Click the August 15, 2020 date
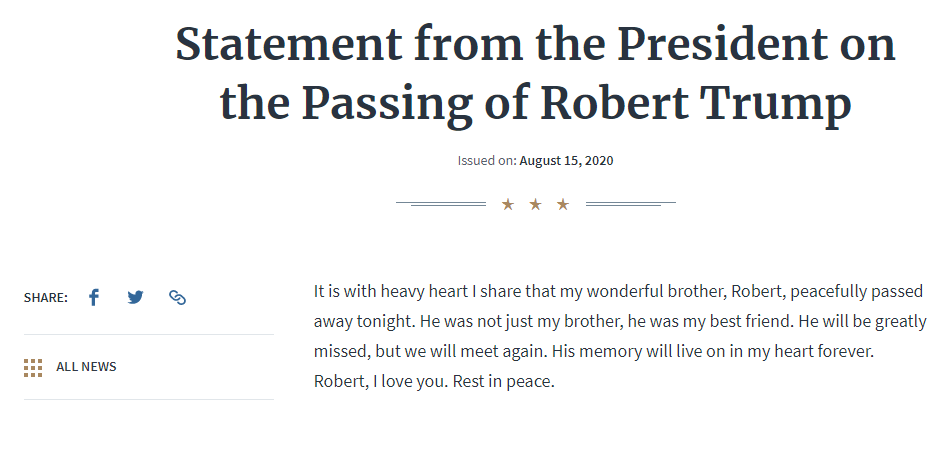 click(x=566, y=161)
